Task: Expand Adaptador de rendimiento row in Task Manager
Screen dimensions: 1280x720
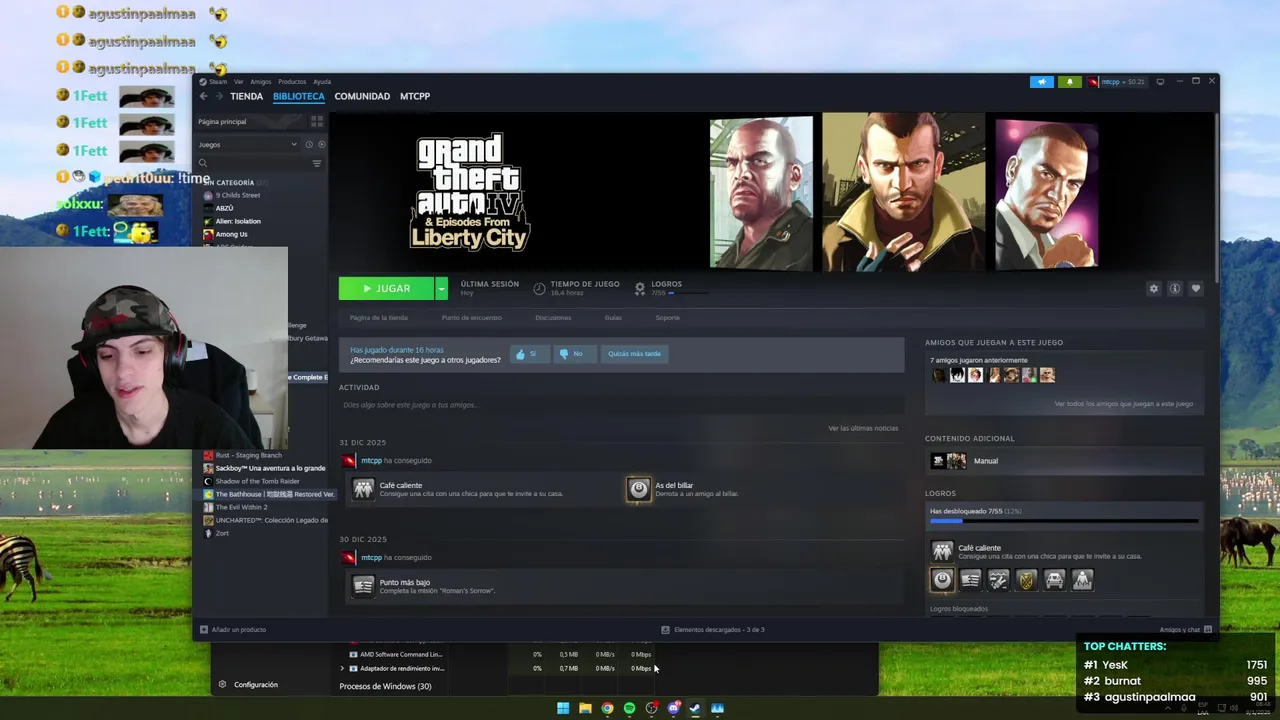Action: point(342,668)
